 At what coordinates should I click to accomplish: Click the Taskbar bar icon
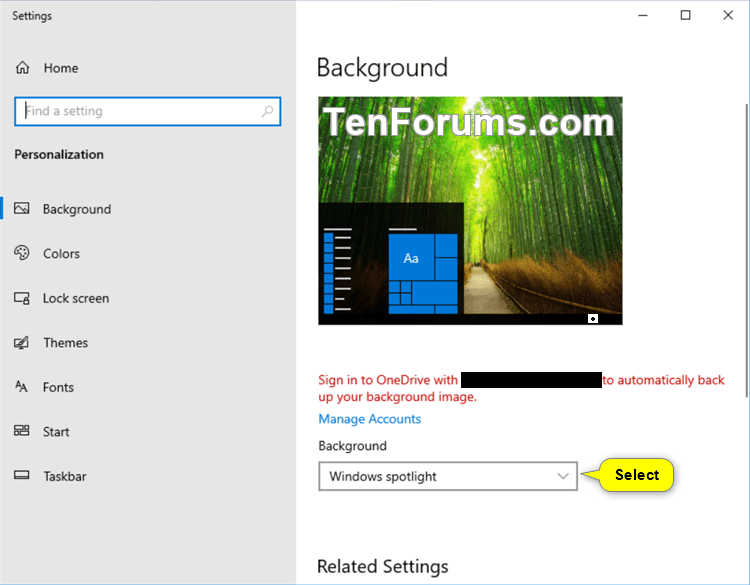(22, 475)
